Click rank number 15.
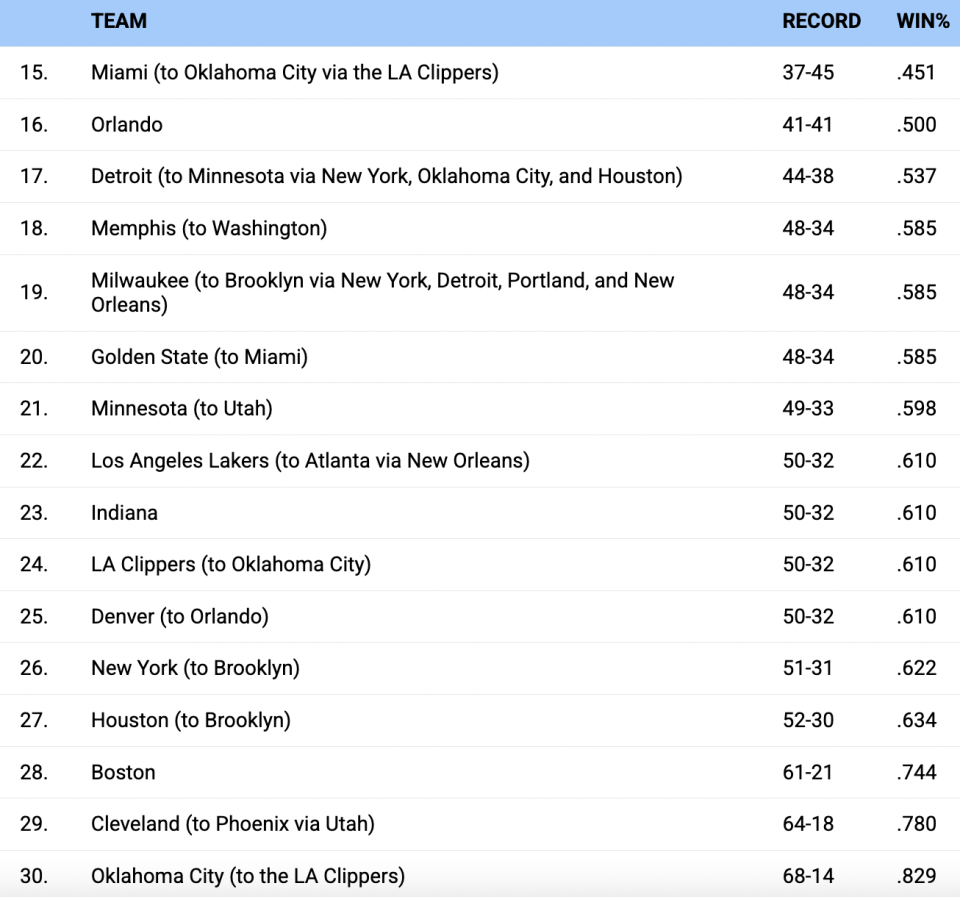Viewport: 960px width, 897px height. (34, 72)
